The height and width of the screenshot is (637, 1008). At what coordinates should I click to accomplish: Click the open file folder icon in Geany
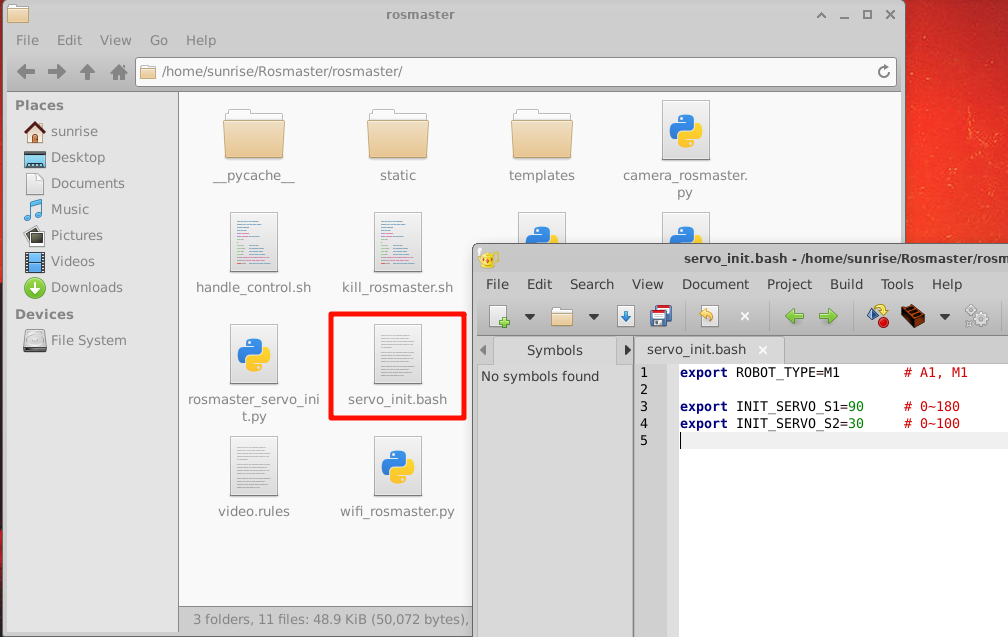click(x=562, y=317)
